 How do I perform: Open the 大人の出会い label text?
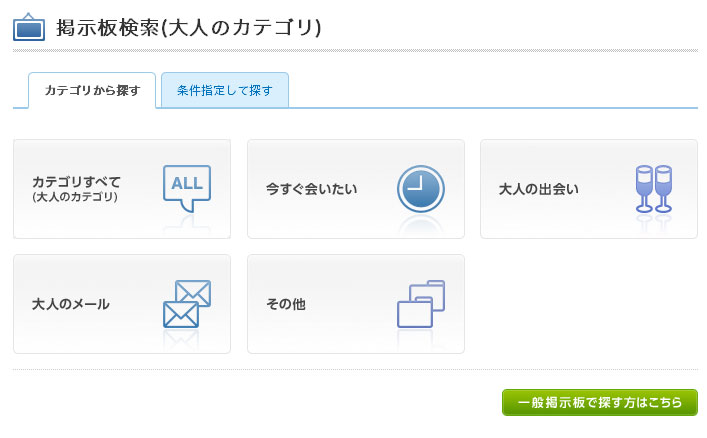538,189
